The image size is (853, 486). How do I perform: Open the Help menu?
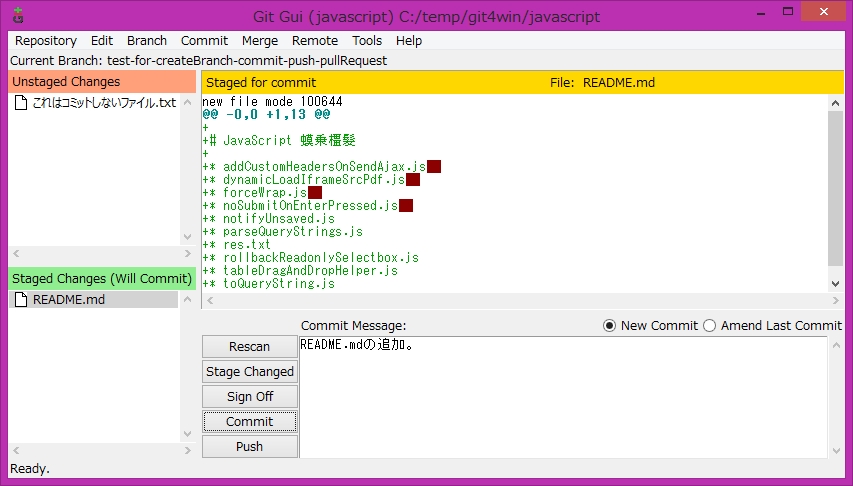(409, 41)
